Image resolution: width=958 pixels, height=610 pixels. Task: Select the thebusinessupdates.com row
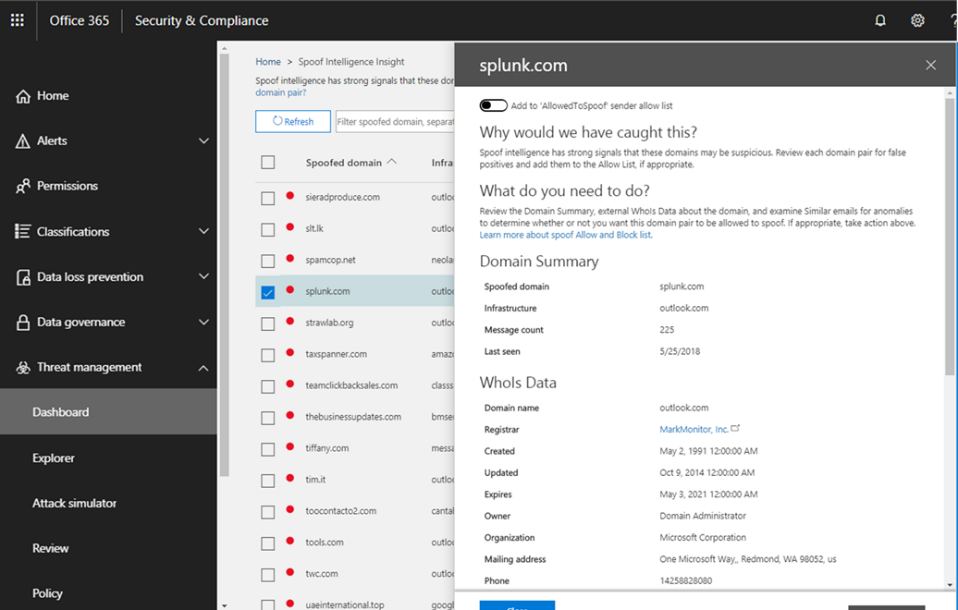click(x=353, y=417)
